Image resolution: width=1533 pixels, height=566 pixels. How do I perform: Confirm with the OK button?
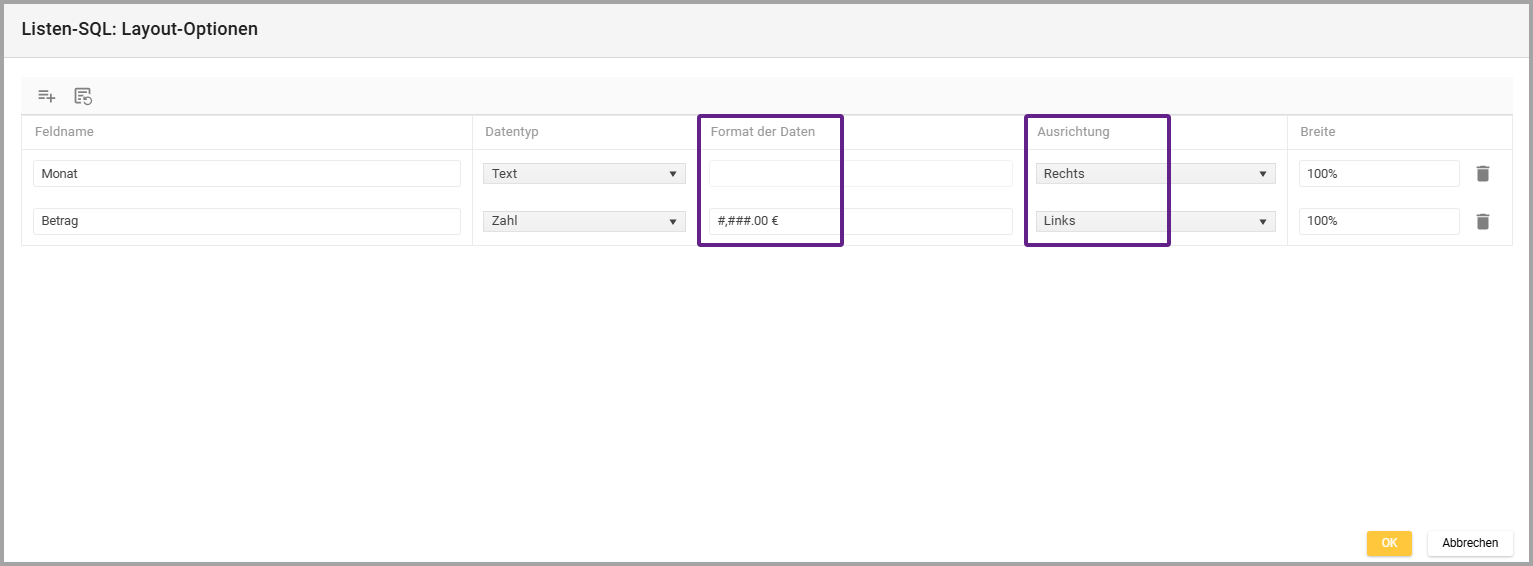pyautogui.click(x=1388, y=543)
